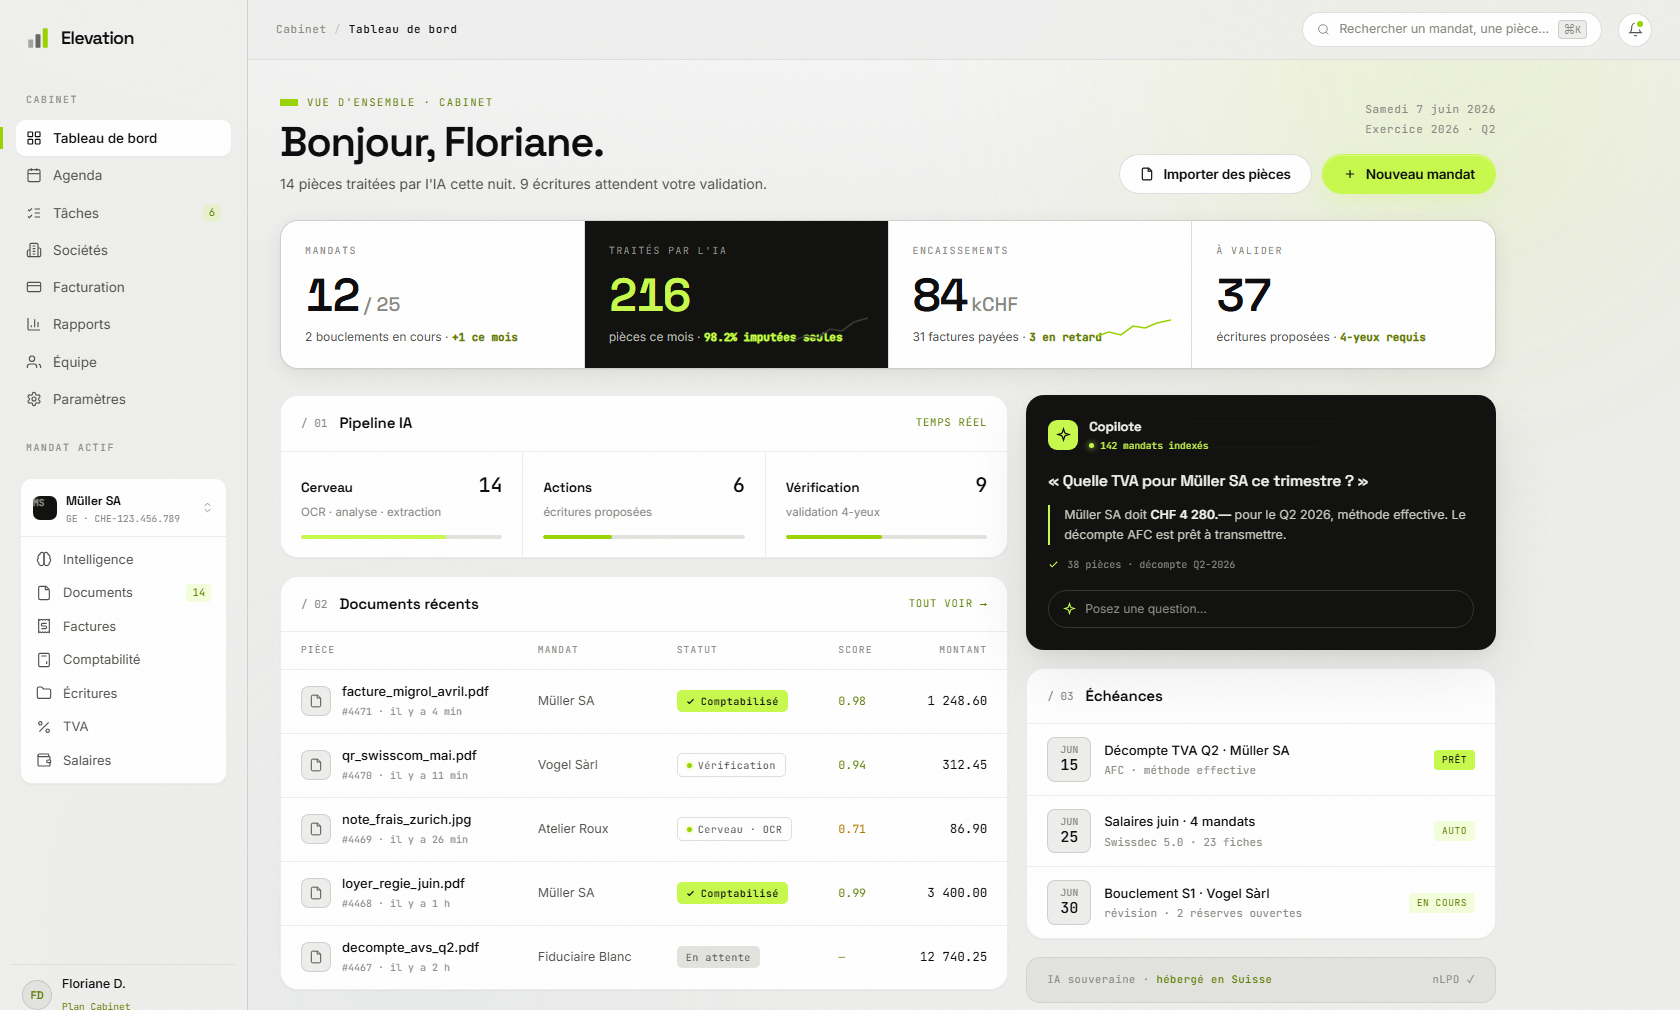Screen dimensions: 1680x1010
Task: Open Intelligence under Müller SA
Action: tap(123, 559)
